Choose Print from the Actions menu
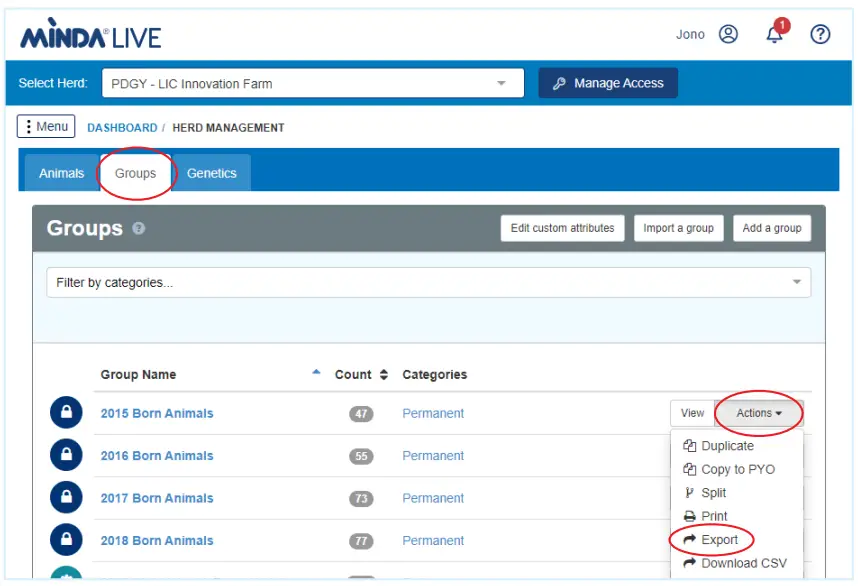The image size is (858, 586). (x=705, y=517)
